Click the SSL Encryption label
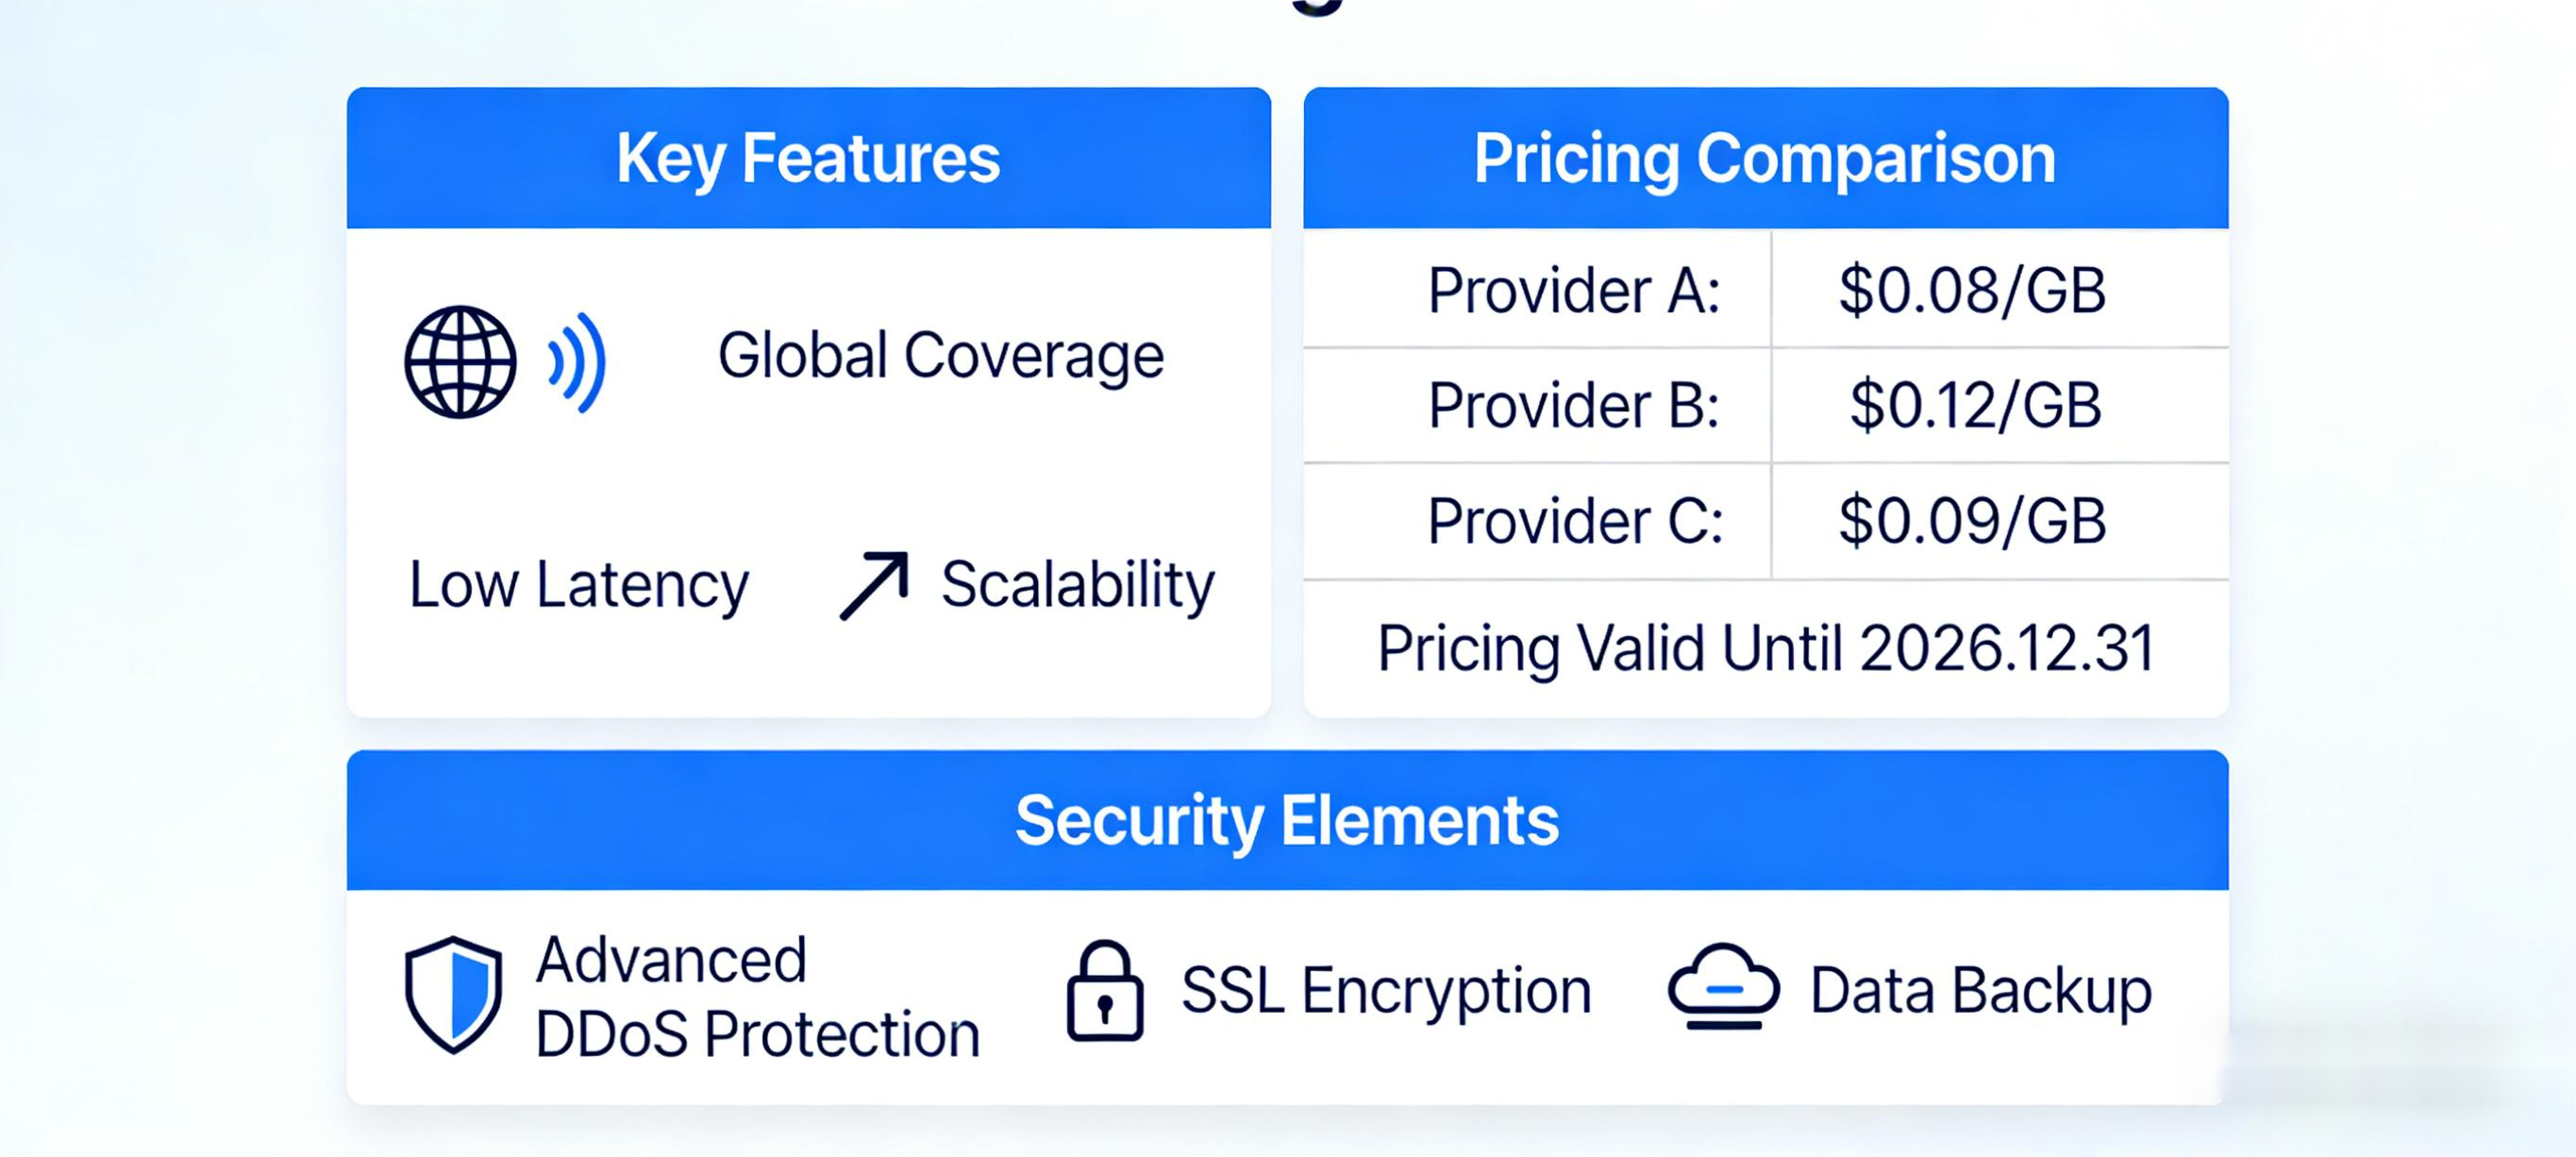Screen dimensions: 2576x1157 tap(1386, 991)
